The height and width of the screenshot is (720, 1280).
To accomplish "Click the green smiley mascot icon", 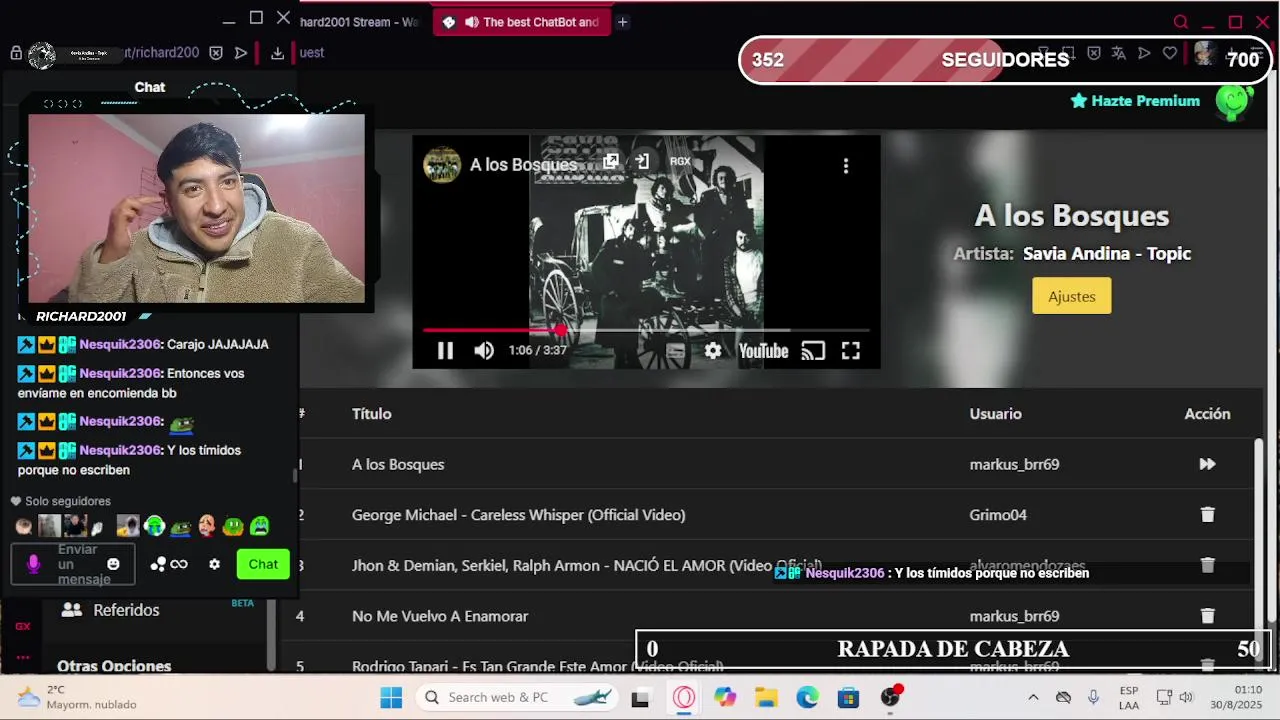I will [1234, 101].
